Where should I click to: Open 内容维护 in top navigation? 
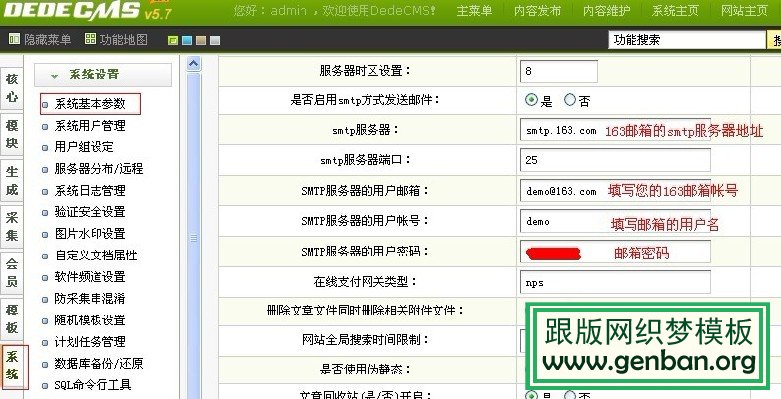606,10
